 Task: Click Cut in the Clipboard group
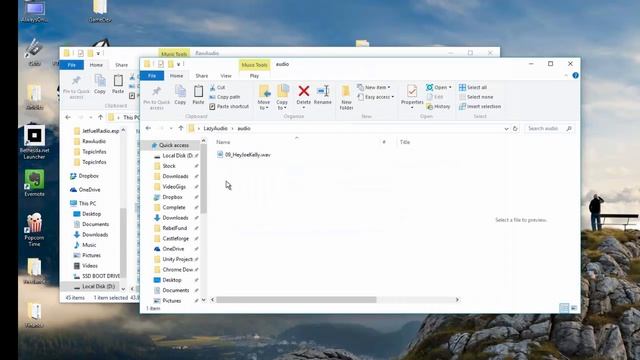[218, 87]
